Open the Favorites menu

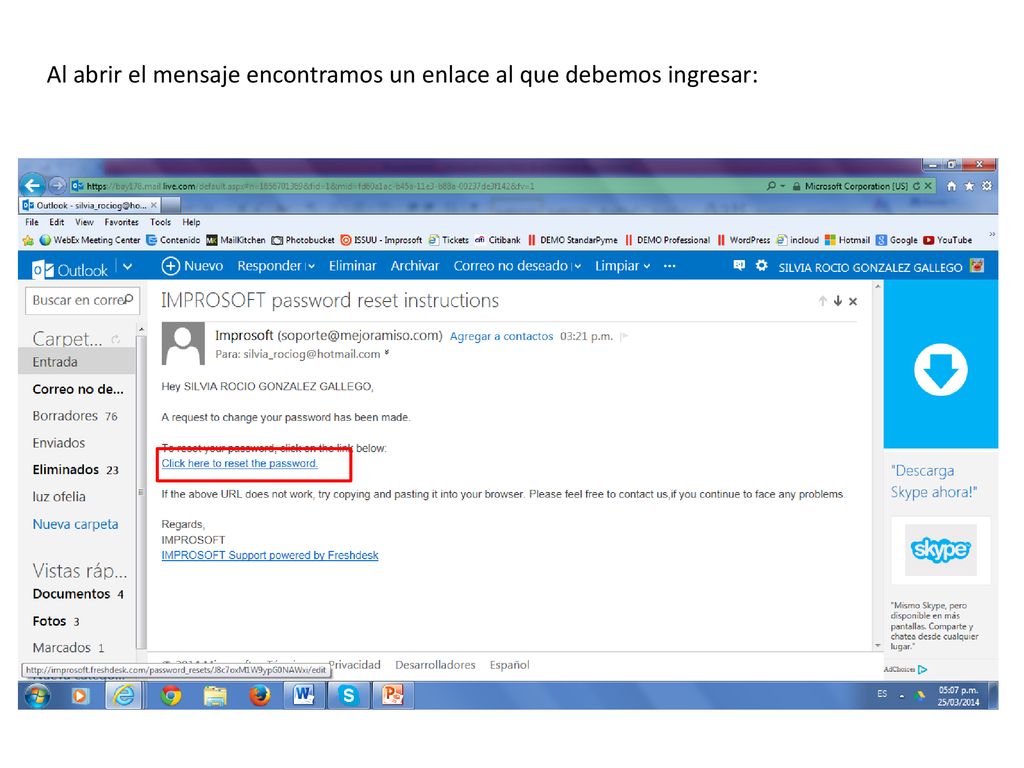point(121,222)
